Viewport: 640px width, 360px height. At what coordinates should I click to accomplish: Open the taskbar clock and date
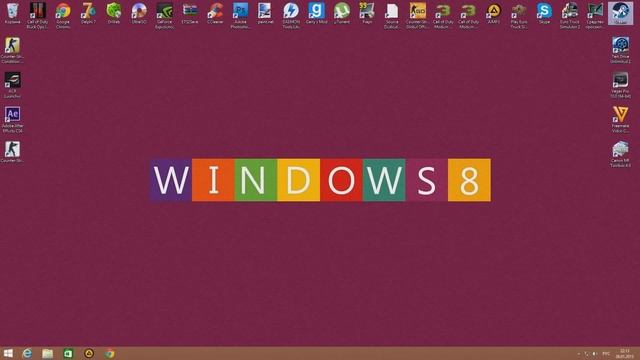(624, 354)
